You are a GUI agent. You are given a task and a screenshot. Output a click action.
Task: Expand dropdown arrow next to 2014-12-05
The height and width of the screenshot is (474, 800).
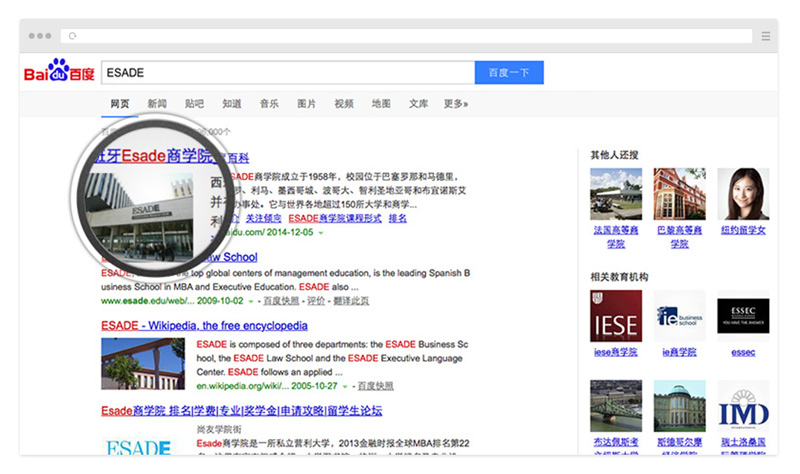point(321,233)
